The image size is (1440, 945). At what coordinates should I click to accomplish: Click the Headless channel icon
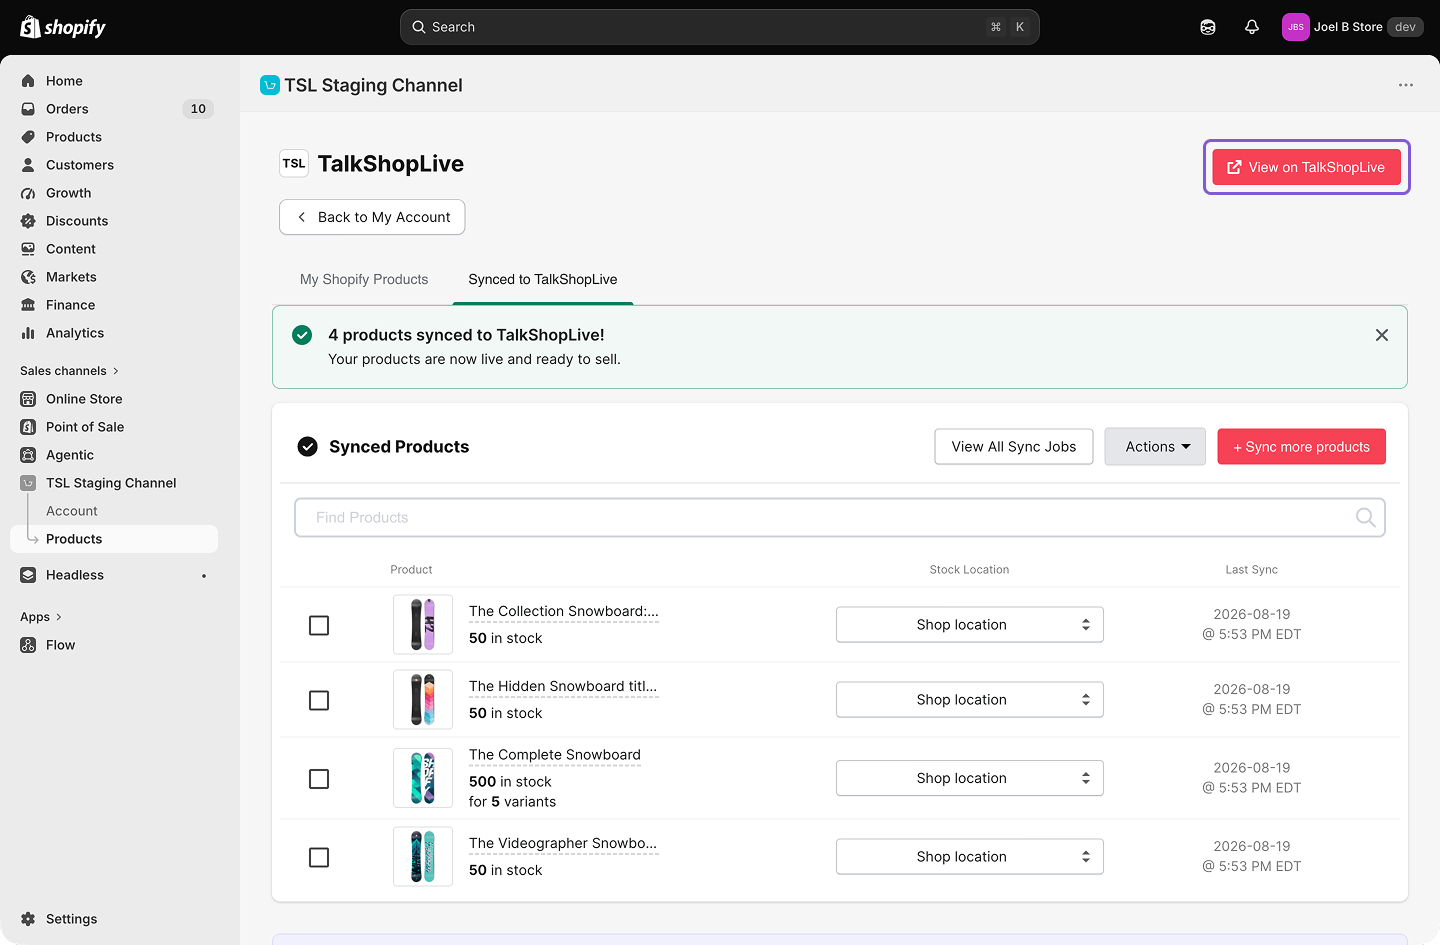click(28, 575)
